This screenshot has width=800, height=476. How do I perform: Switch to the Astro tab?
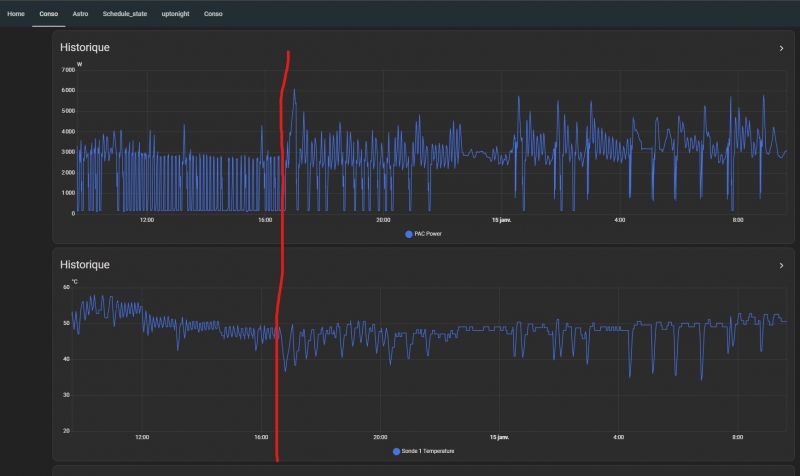[x=80, y=14]
